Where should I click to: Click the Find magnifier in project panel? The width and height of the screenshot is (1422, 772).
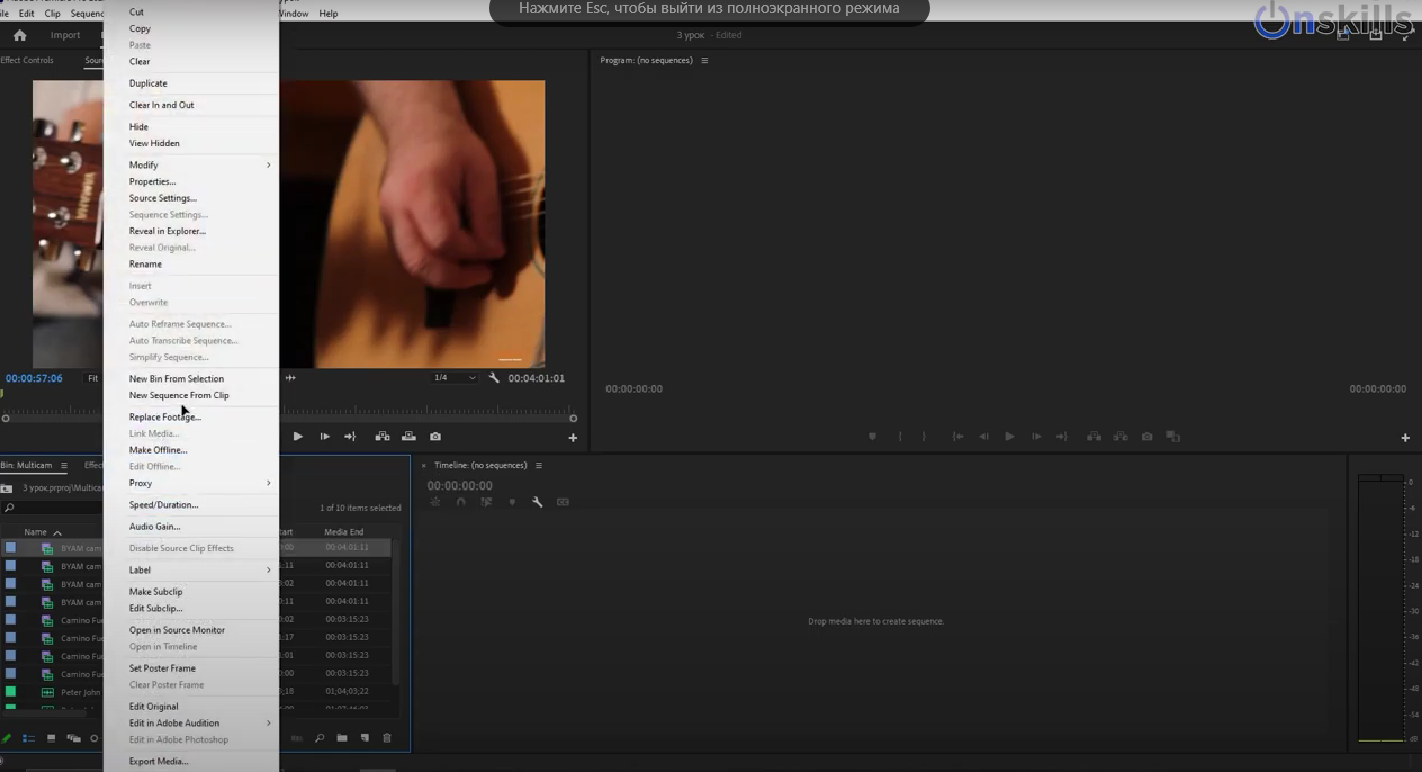[320, 739]
